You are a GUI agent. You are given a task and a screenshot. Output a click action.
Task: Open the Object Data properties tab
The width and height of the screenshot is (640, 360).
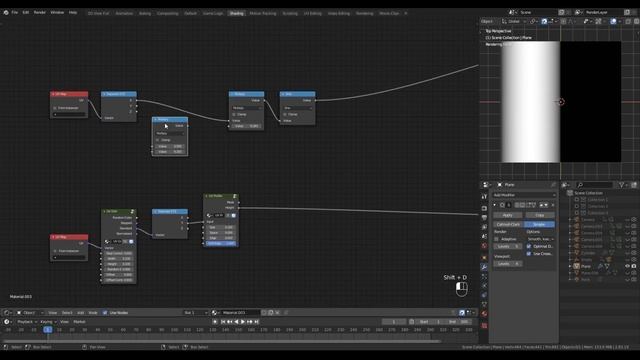pyautogui.click(x=484, y=304)
